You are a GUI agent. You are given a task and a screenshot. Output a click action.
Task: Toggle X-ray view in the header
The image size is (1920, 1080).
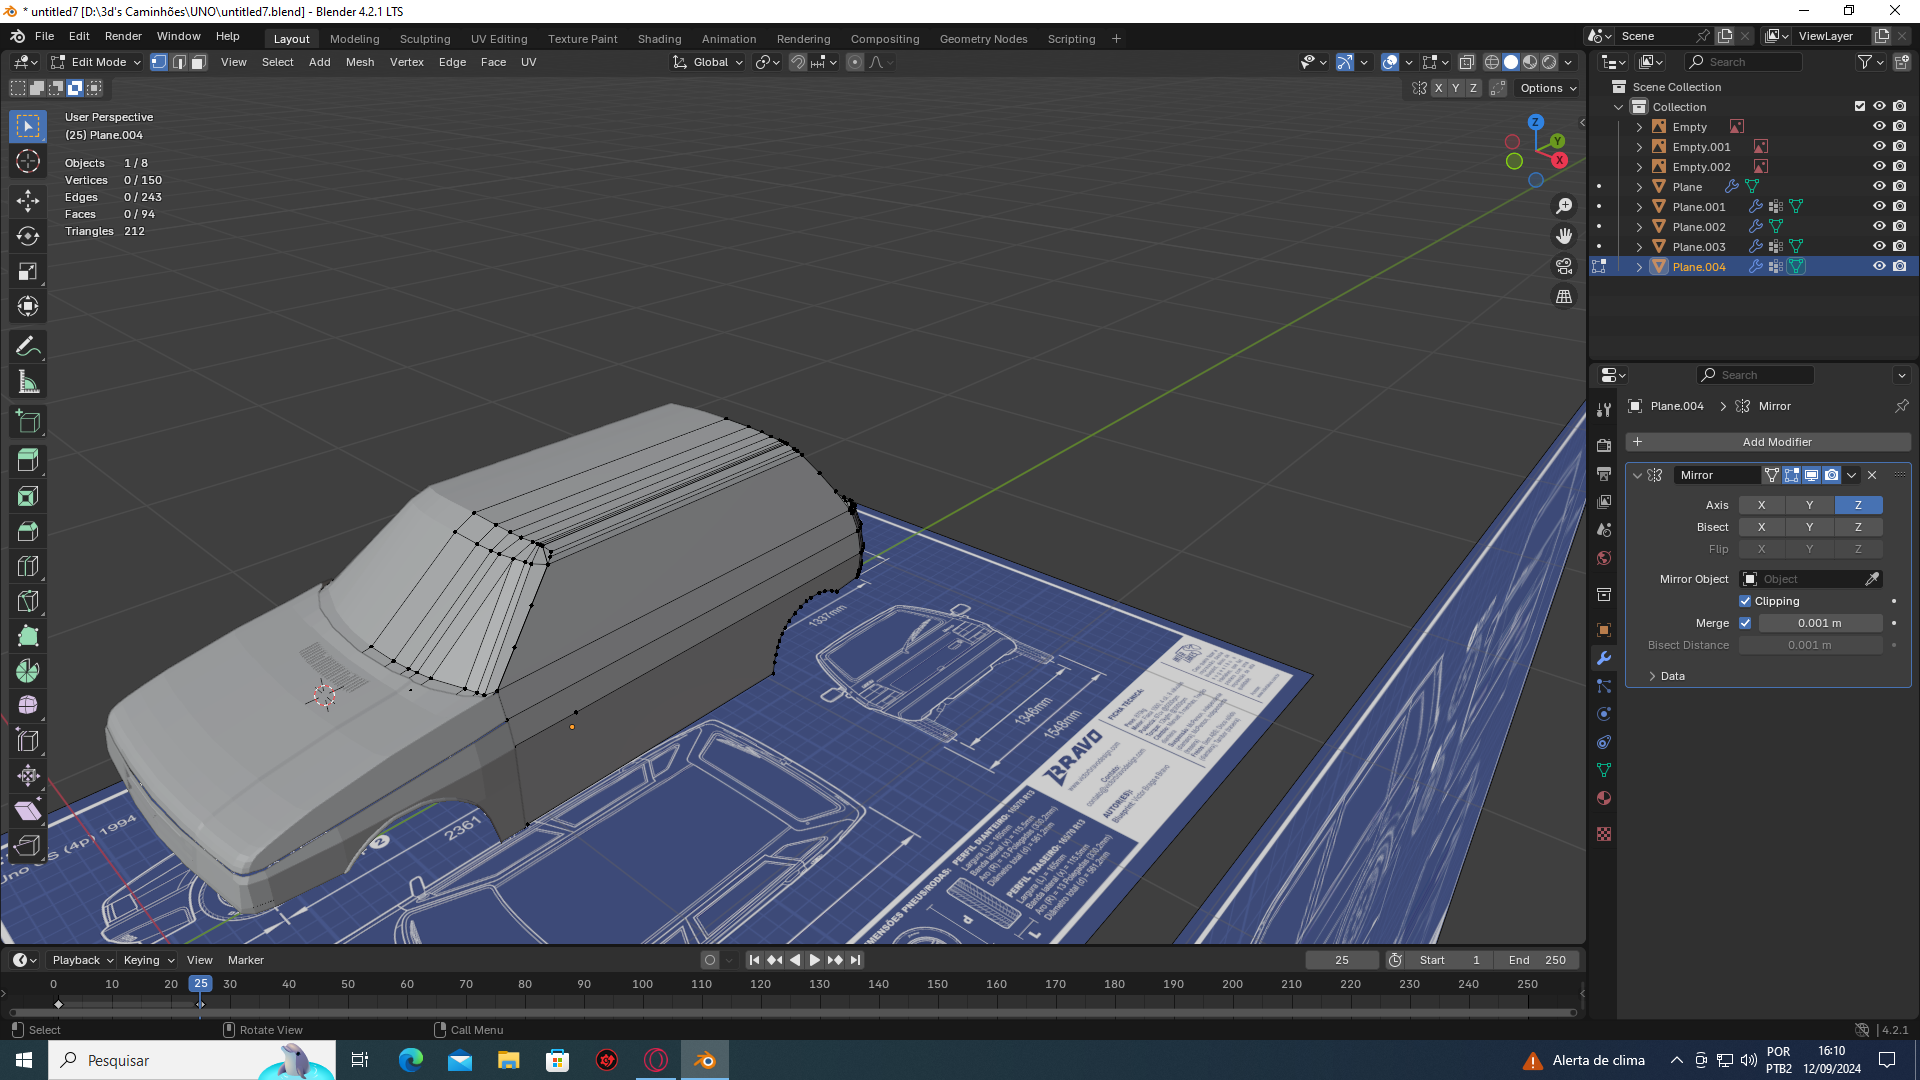1466,62
